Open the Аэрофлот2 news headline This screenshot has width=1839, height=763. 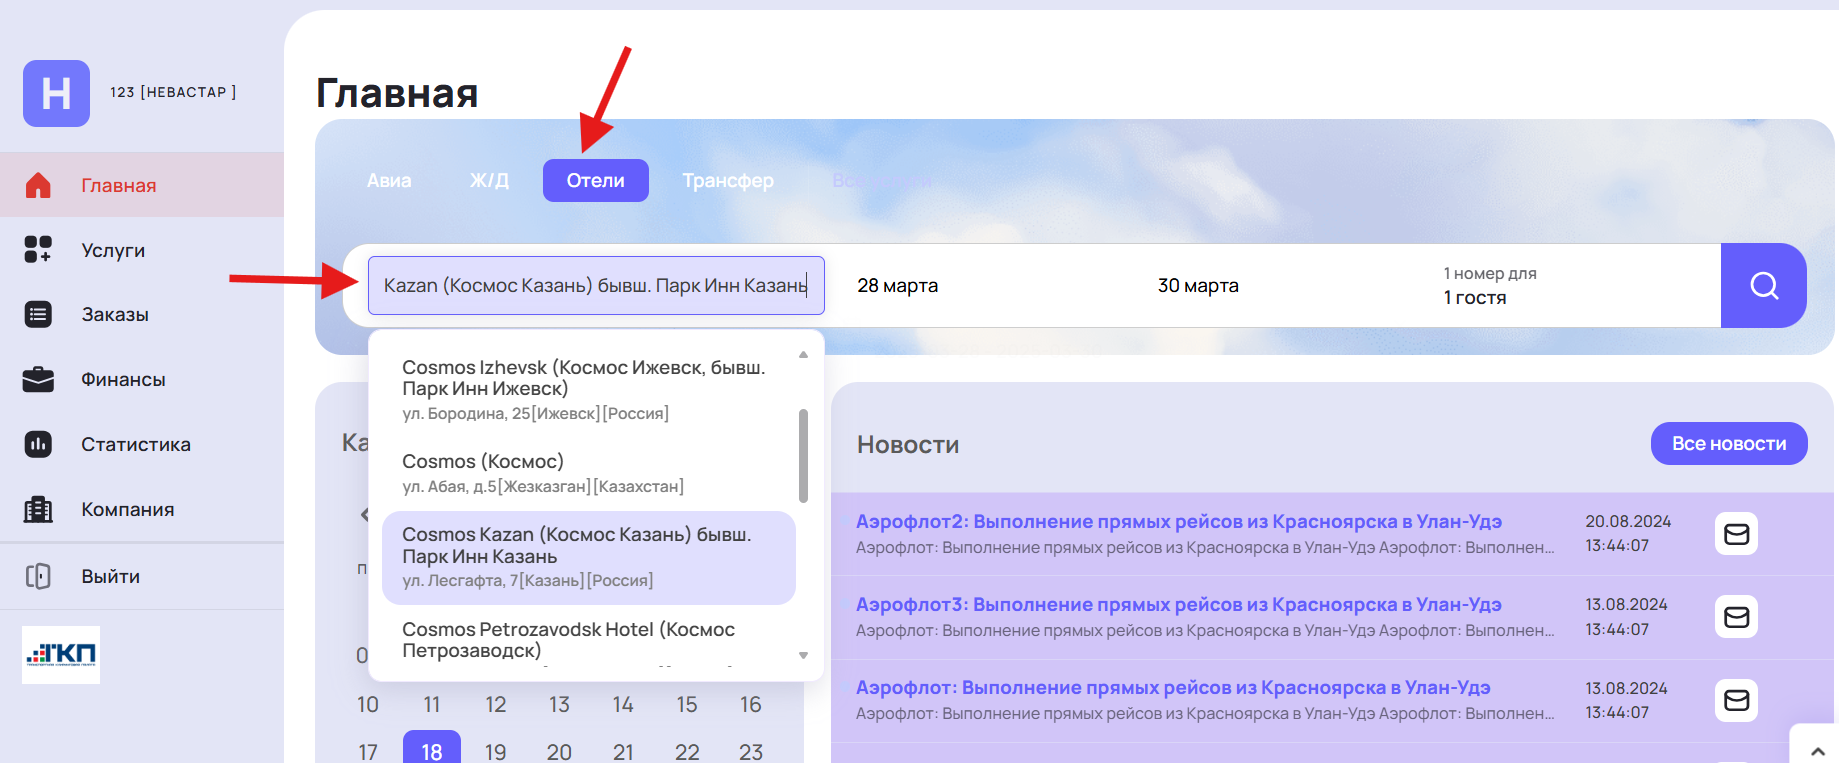(1179, 521)
